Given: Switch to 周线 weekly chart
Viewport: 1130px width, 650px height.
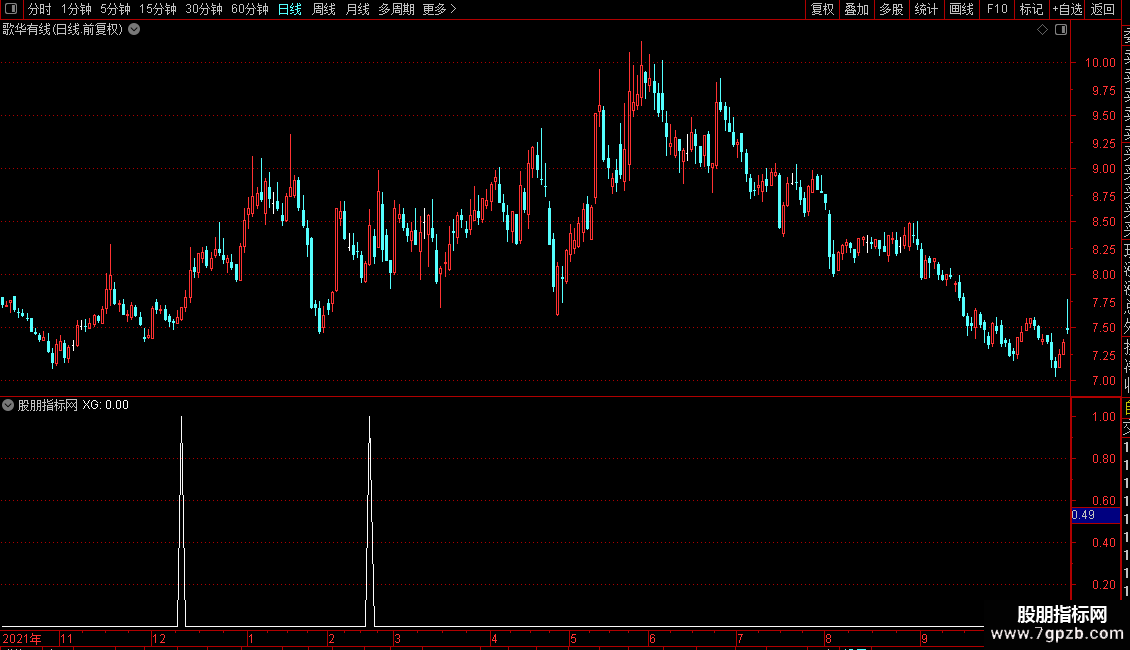Looking at the screenshot, I should (x=324, y=9).
